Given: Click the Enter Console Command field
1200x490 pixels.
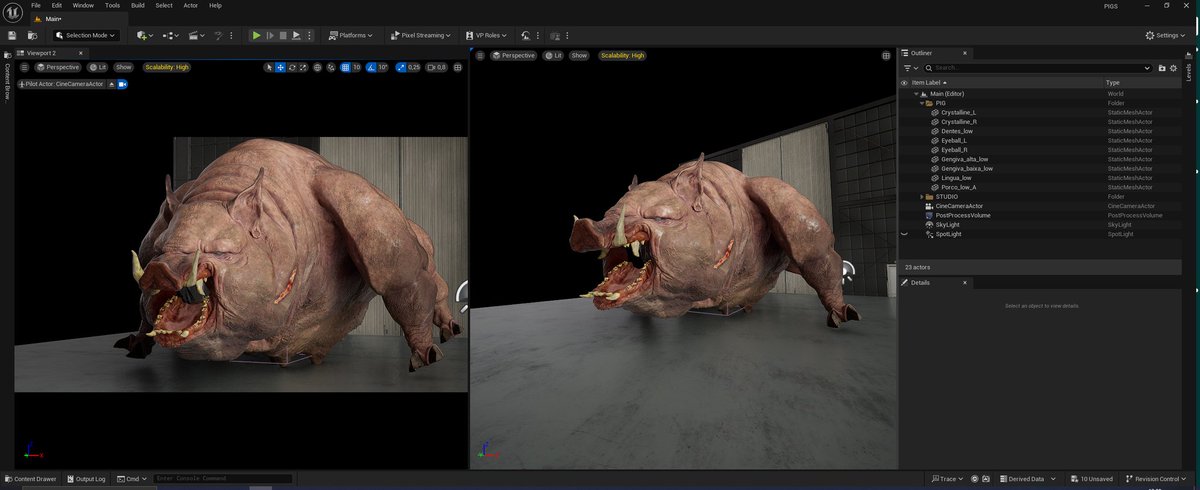Looking at the screenshot, I should coord(222,479).
